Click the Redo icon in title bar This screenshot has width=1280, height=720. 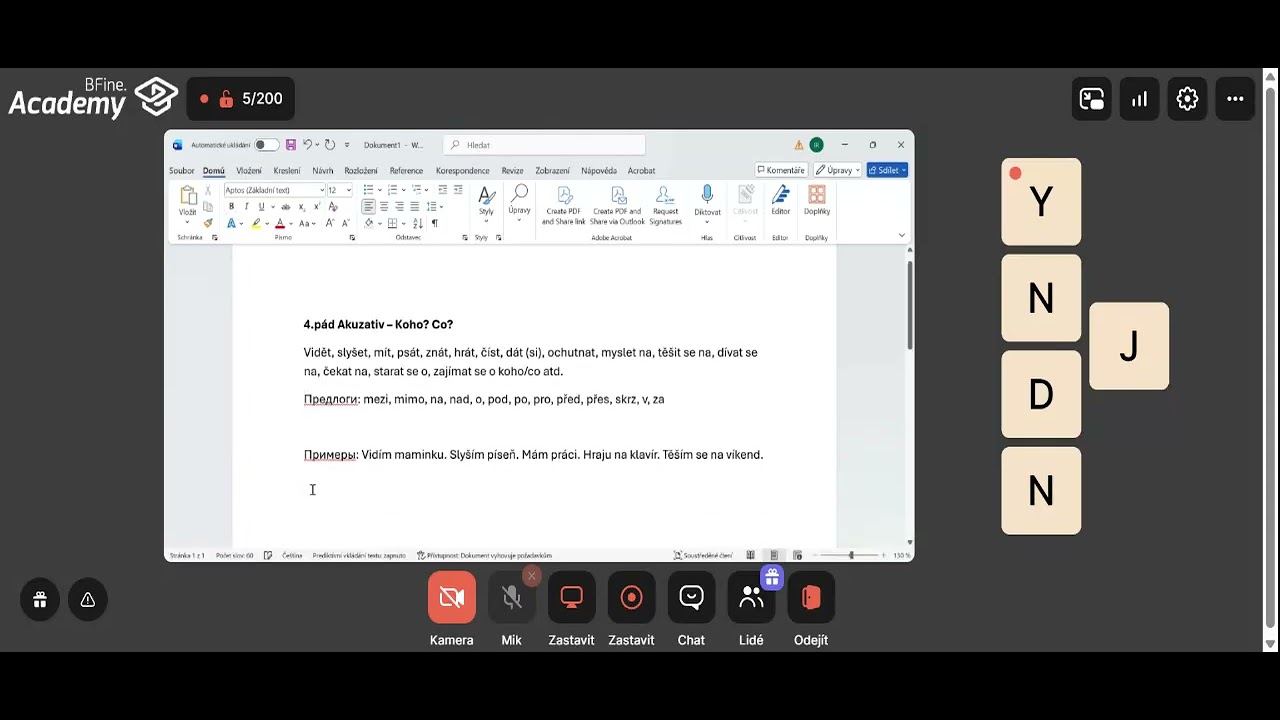[330, 145]
